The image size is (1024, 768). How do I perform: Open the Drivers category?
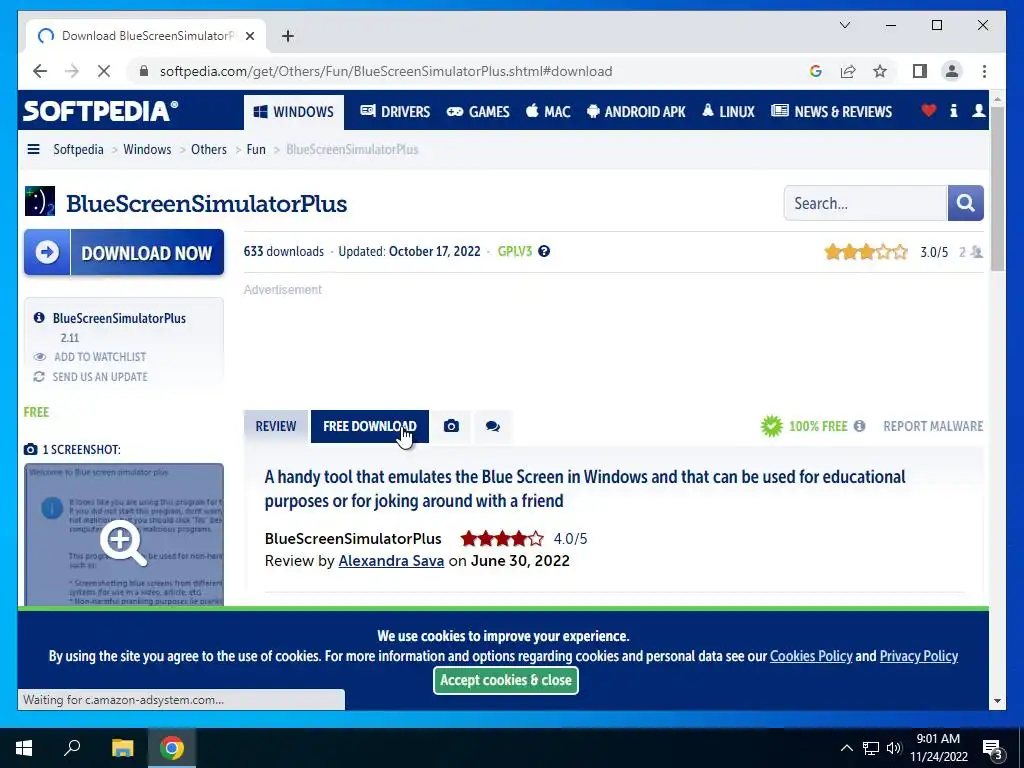pyautogui.click(x=395, y=112)
